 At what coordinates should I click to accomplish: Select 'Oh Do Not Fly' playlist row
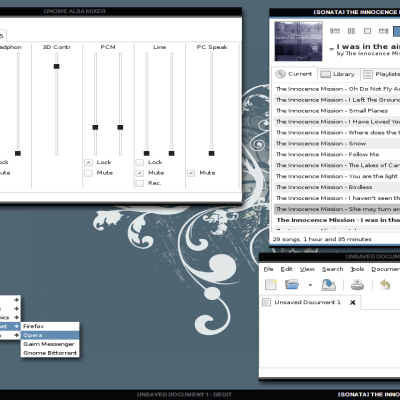pos(337,89)
